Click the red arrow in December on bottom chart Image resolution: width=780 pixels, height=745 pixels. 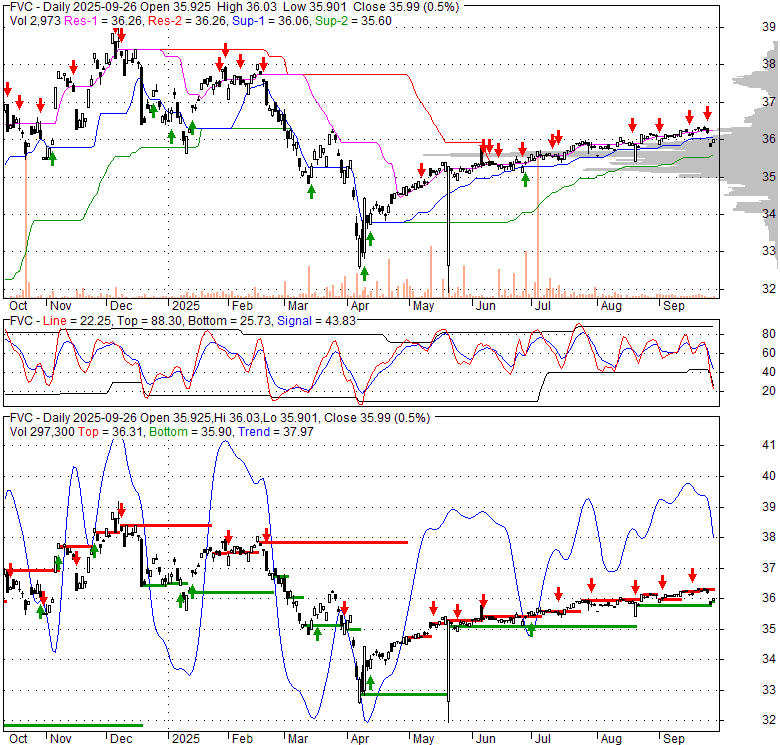[121, 510]
